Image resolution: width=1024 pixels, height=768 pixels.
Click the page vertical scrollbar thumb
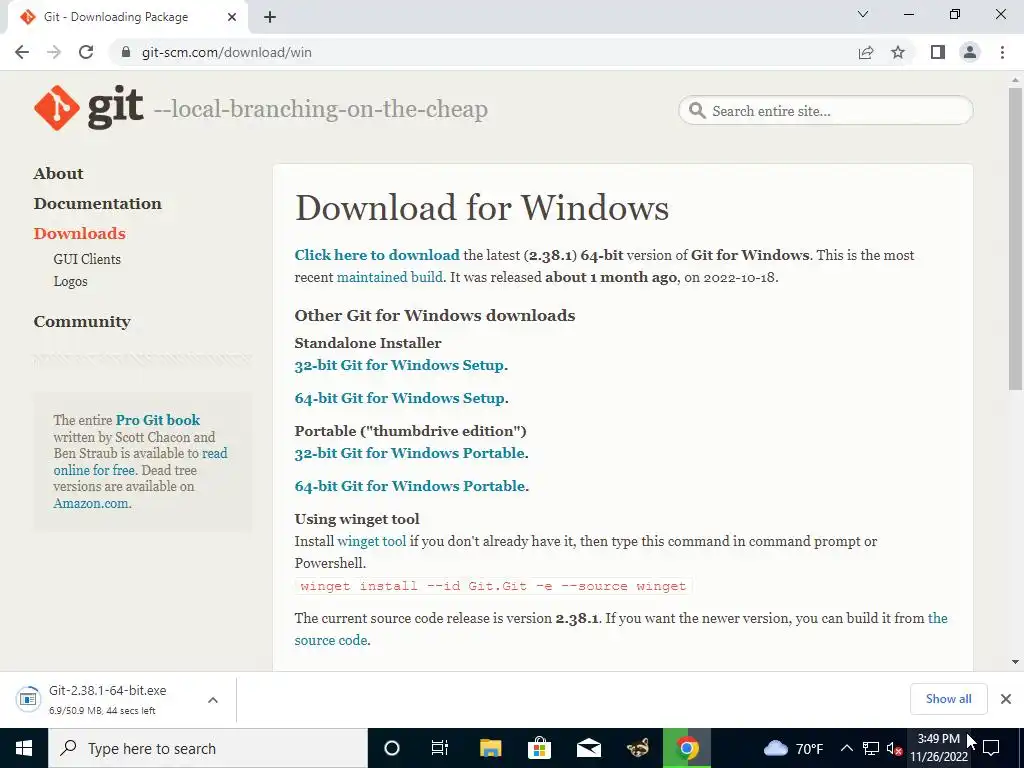pos(1015,239)
